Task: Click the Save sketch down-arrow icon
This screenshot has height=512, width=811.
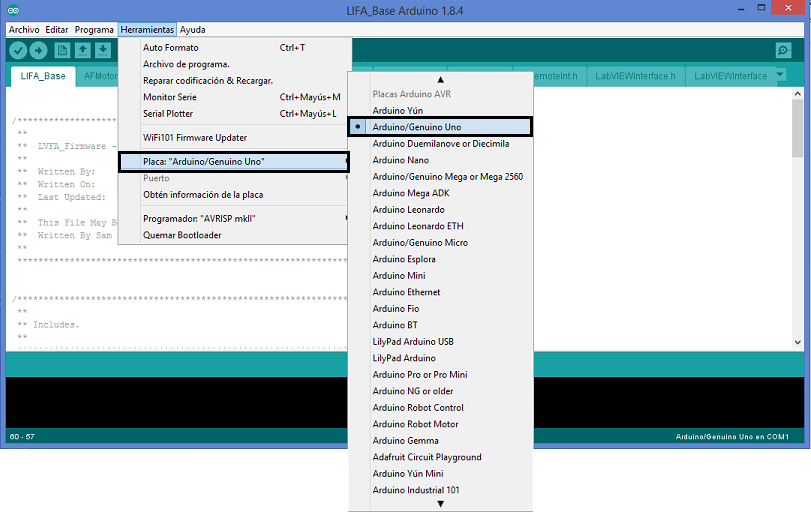Action: 103,50
